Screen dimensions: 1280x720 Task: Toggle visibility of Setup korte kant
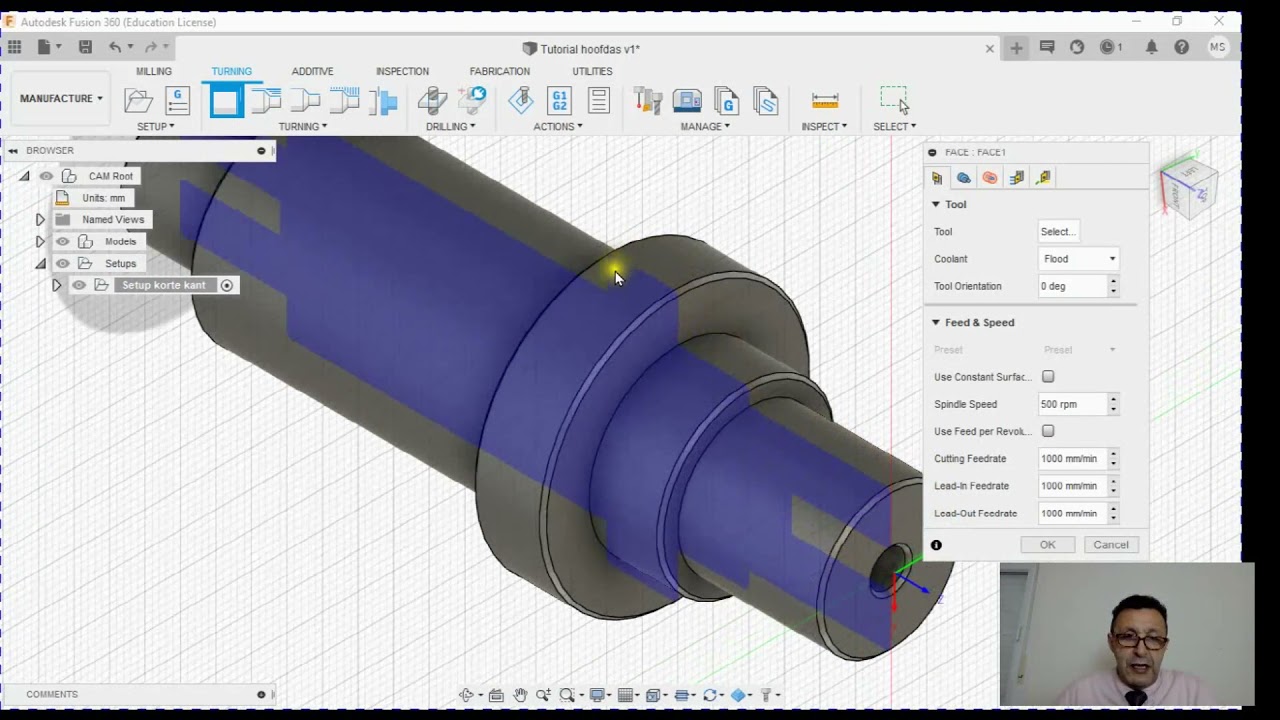78,286
